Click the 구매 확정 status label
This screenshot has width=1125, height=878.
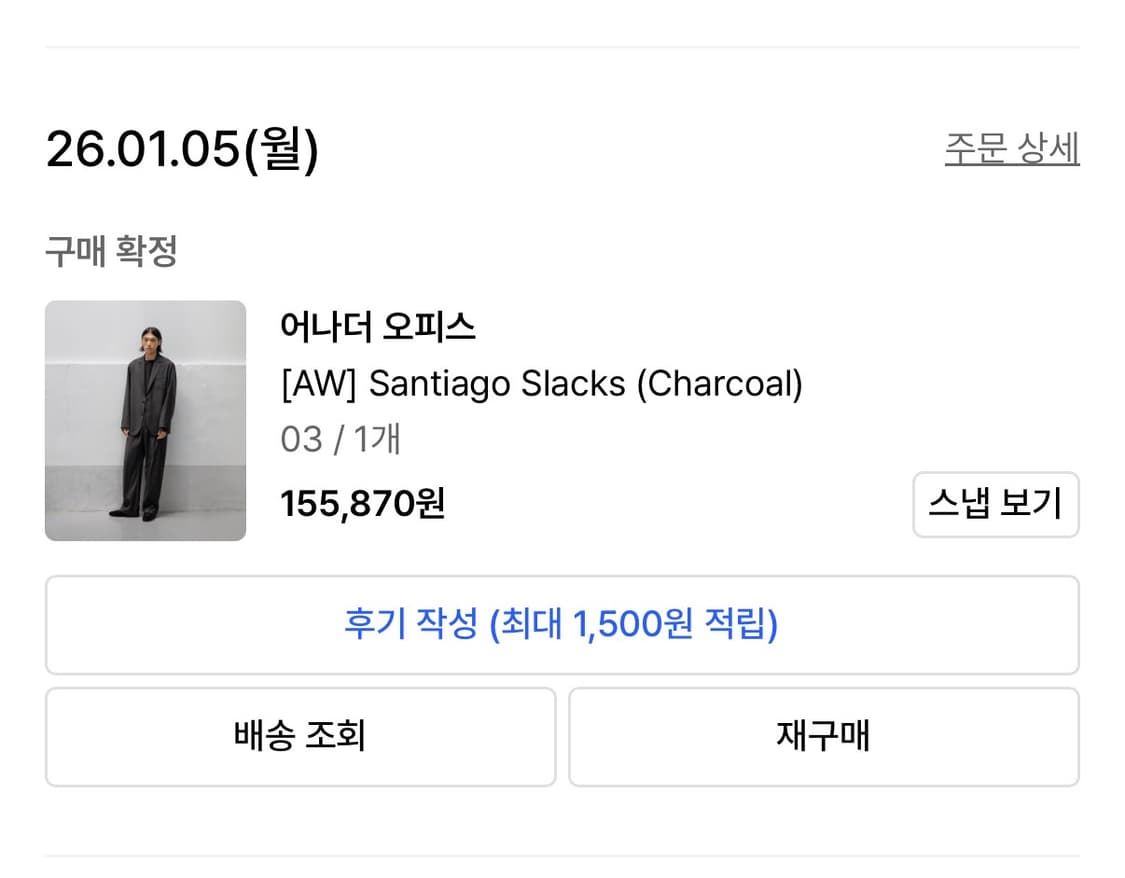click(111, 251)
